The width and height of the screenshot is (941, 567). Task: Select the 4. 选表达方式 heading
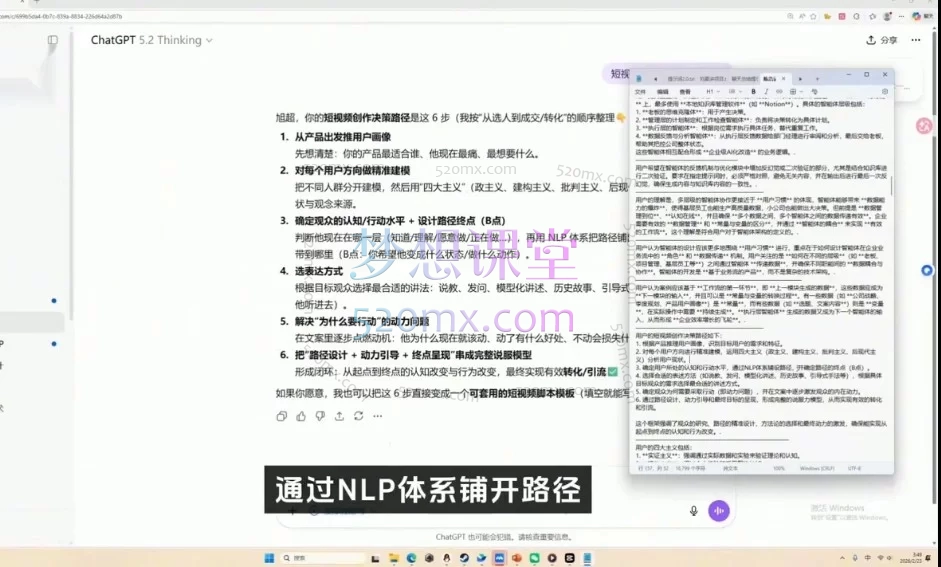tap(311, 271)
